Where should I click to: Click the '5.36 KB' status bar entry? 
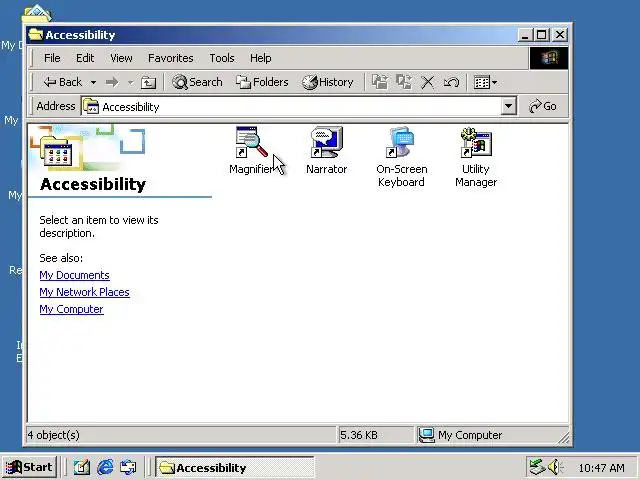tap(359, 435)
